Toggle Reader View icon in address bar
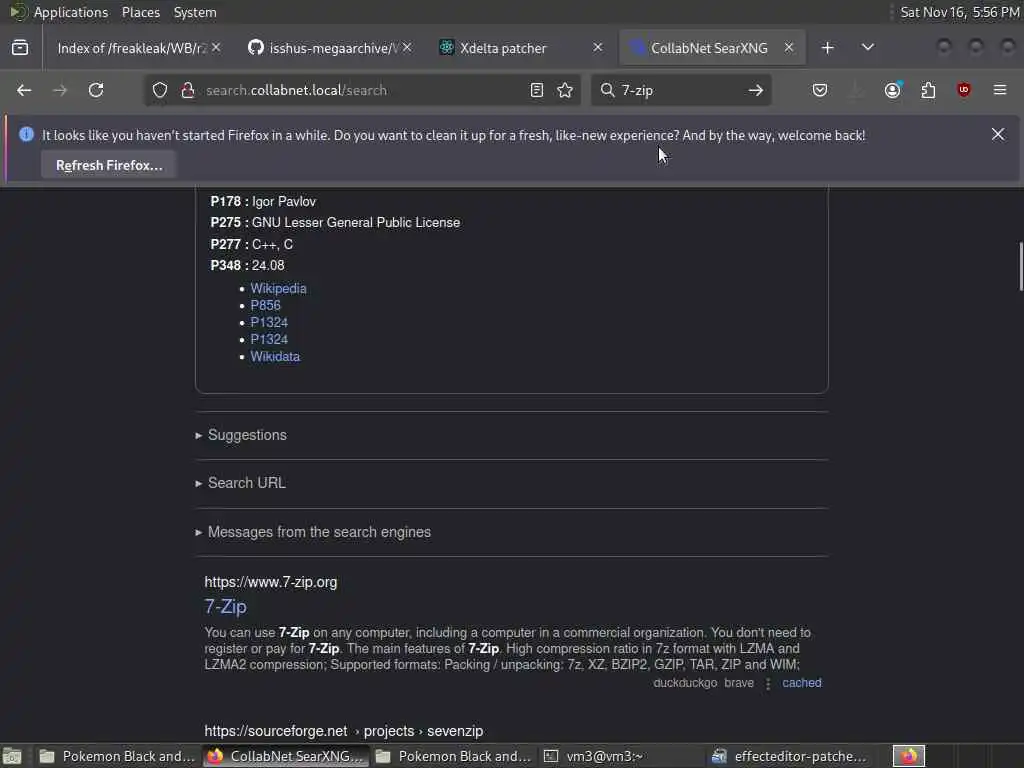1024x768 pixels. [x=536, y=90]
